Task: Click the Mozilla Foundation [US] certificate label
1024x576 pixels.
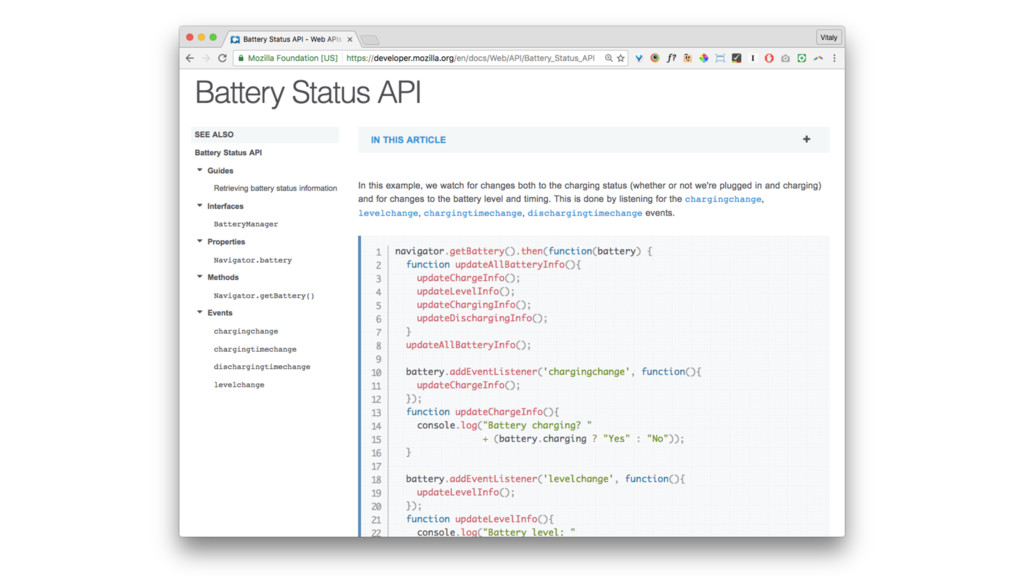Action: tap(293, 58)
